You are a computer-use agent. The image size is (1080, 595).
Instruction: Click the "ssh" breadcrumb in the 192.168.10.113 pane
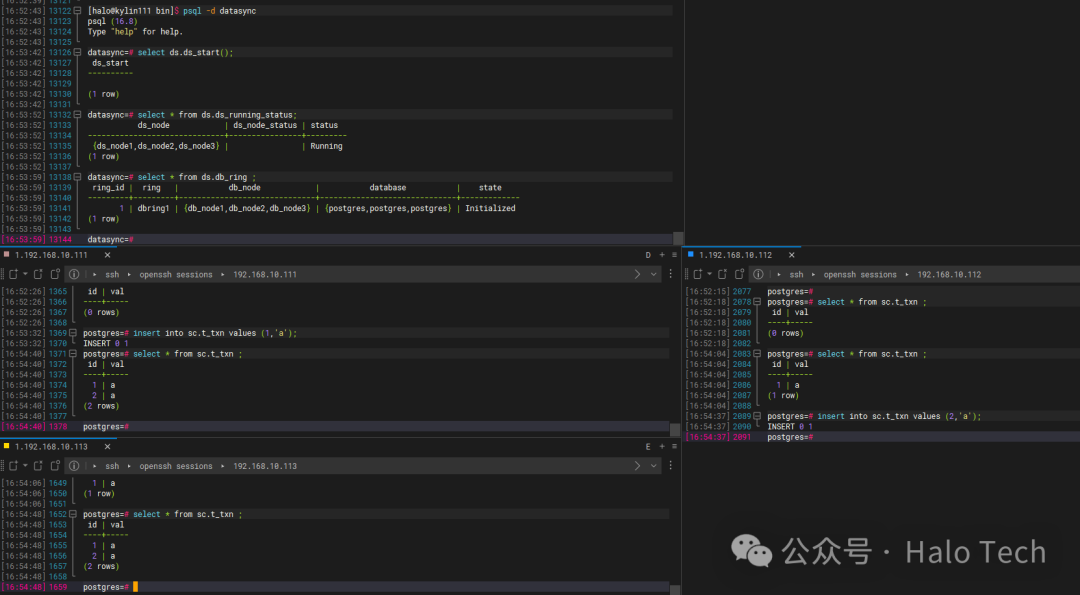(112, 466)
